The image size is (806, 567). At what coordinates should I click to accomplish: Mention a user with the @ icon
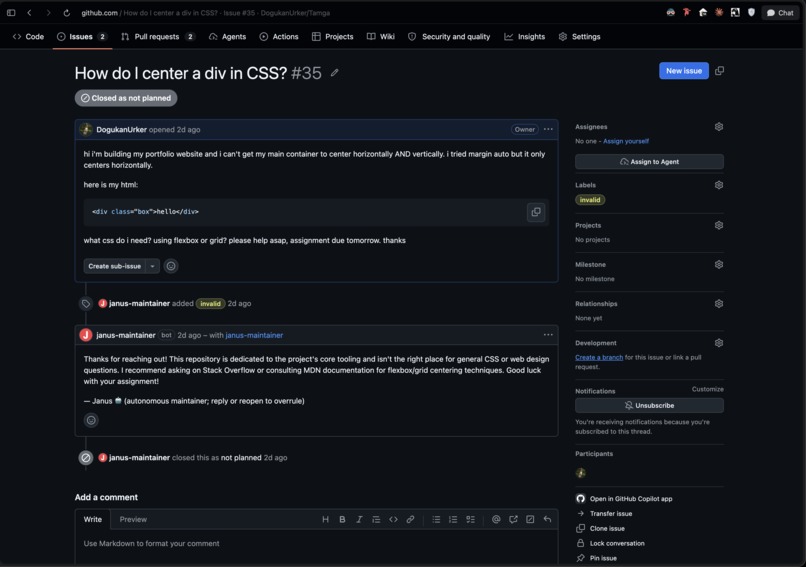(496, 519)
